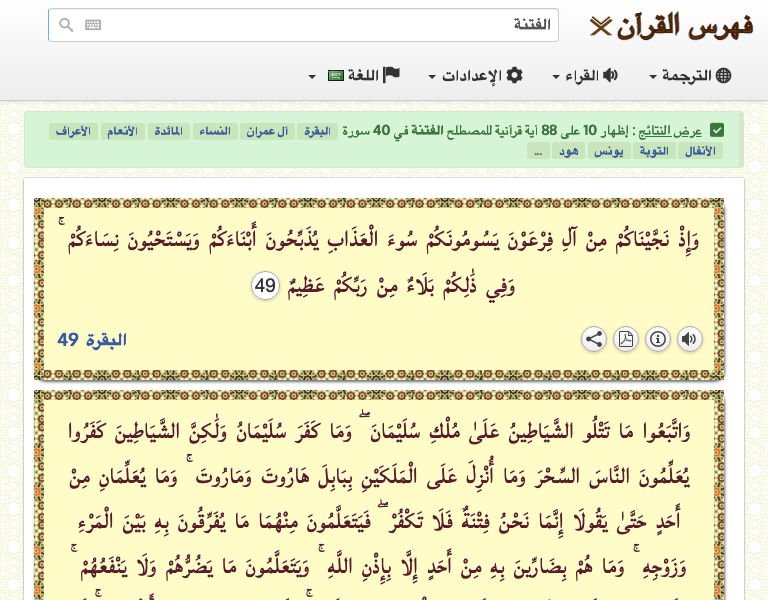Click the فهرس القرآن site logo
Image resolution: width=768 pixels, height=600 pixels.
[671, 25]
